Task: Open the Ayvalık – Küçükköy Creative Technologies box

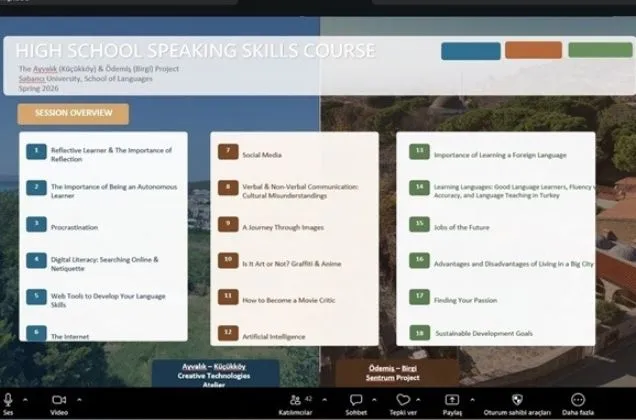Action: [x=215, y=374]
